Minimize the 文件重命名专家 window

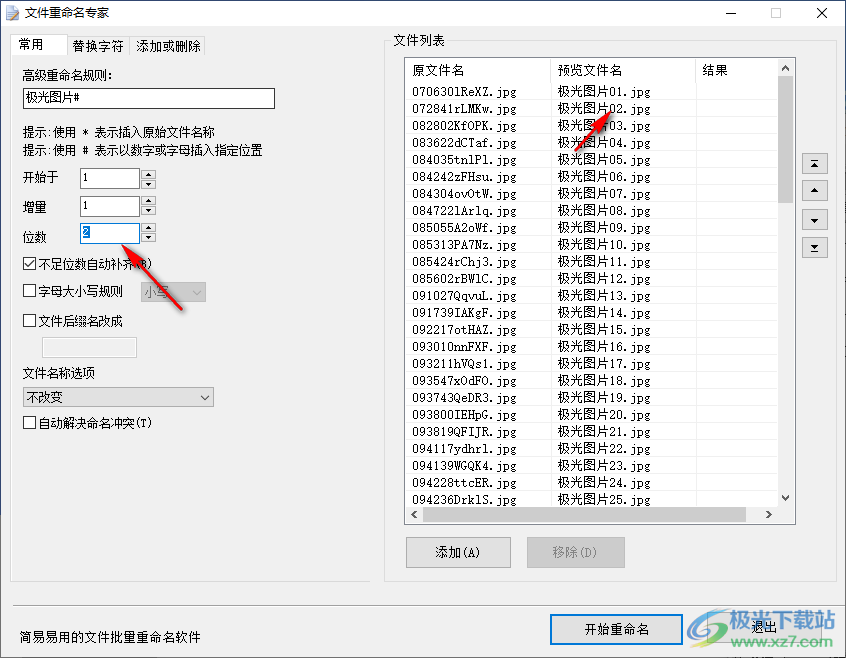(x=731, y=13)
